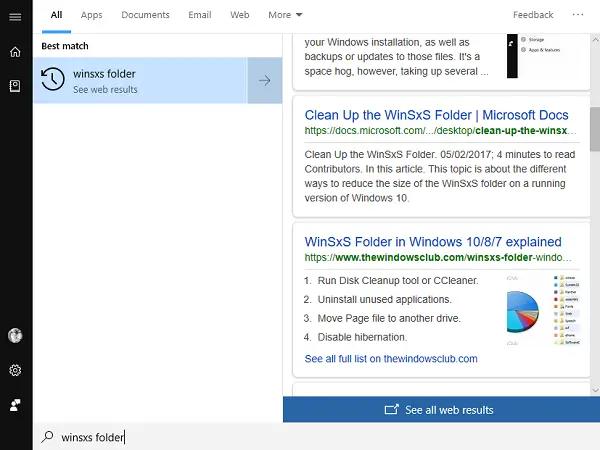This screenshot has height=450, width=600.
Task: Switch to the Apps tab
Action: (x=91, y=15)
